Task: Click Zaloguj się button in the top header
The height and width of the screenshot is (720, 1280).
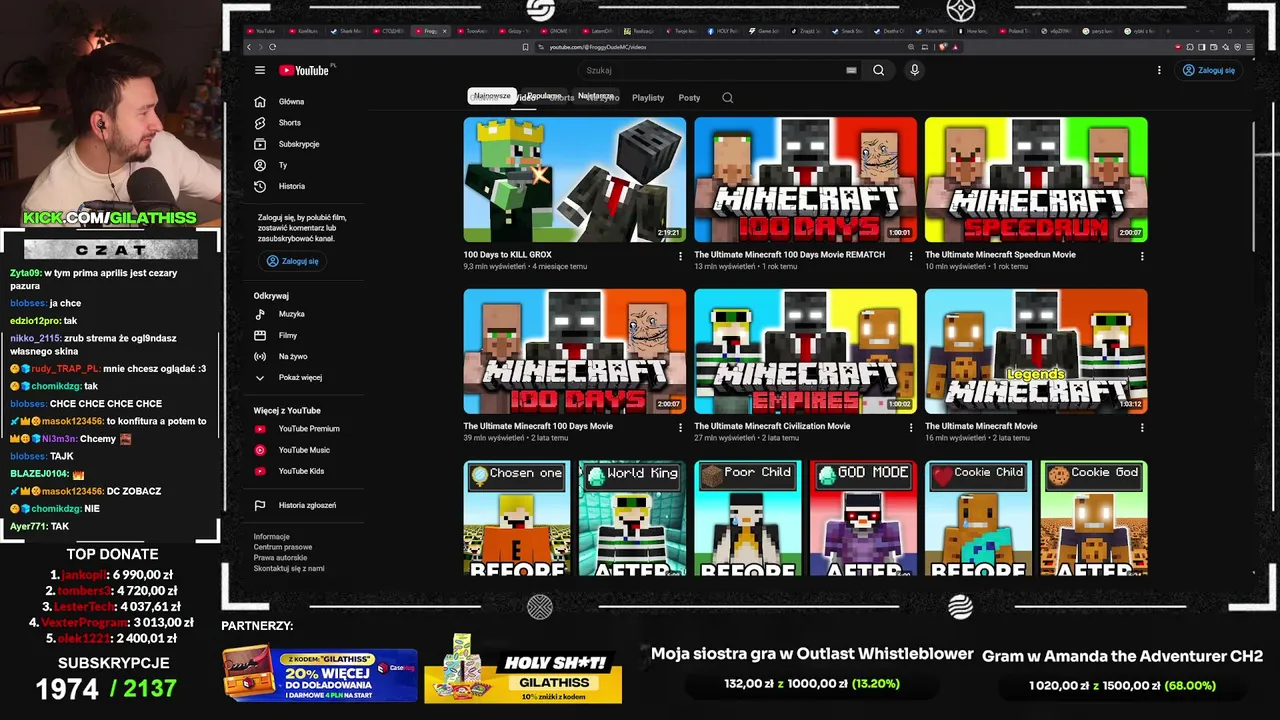Action: coord(1208,70)
